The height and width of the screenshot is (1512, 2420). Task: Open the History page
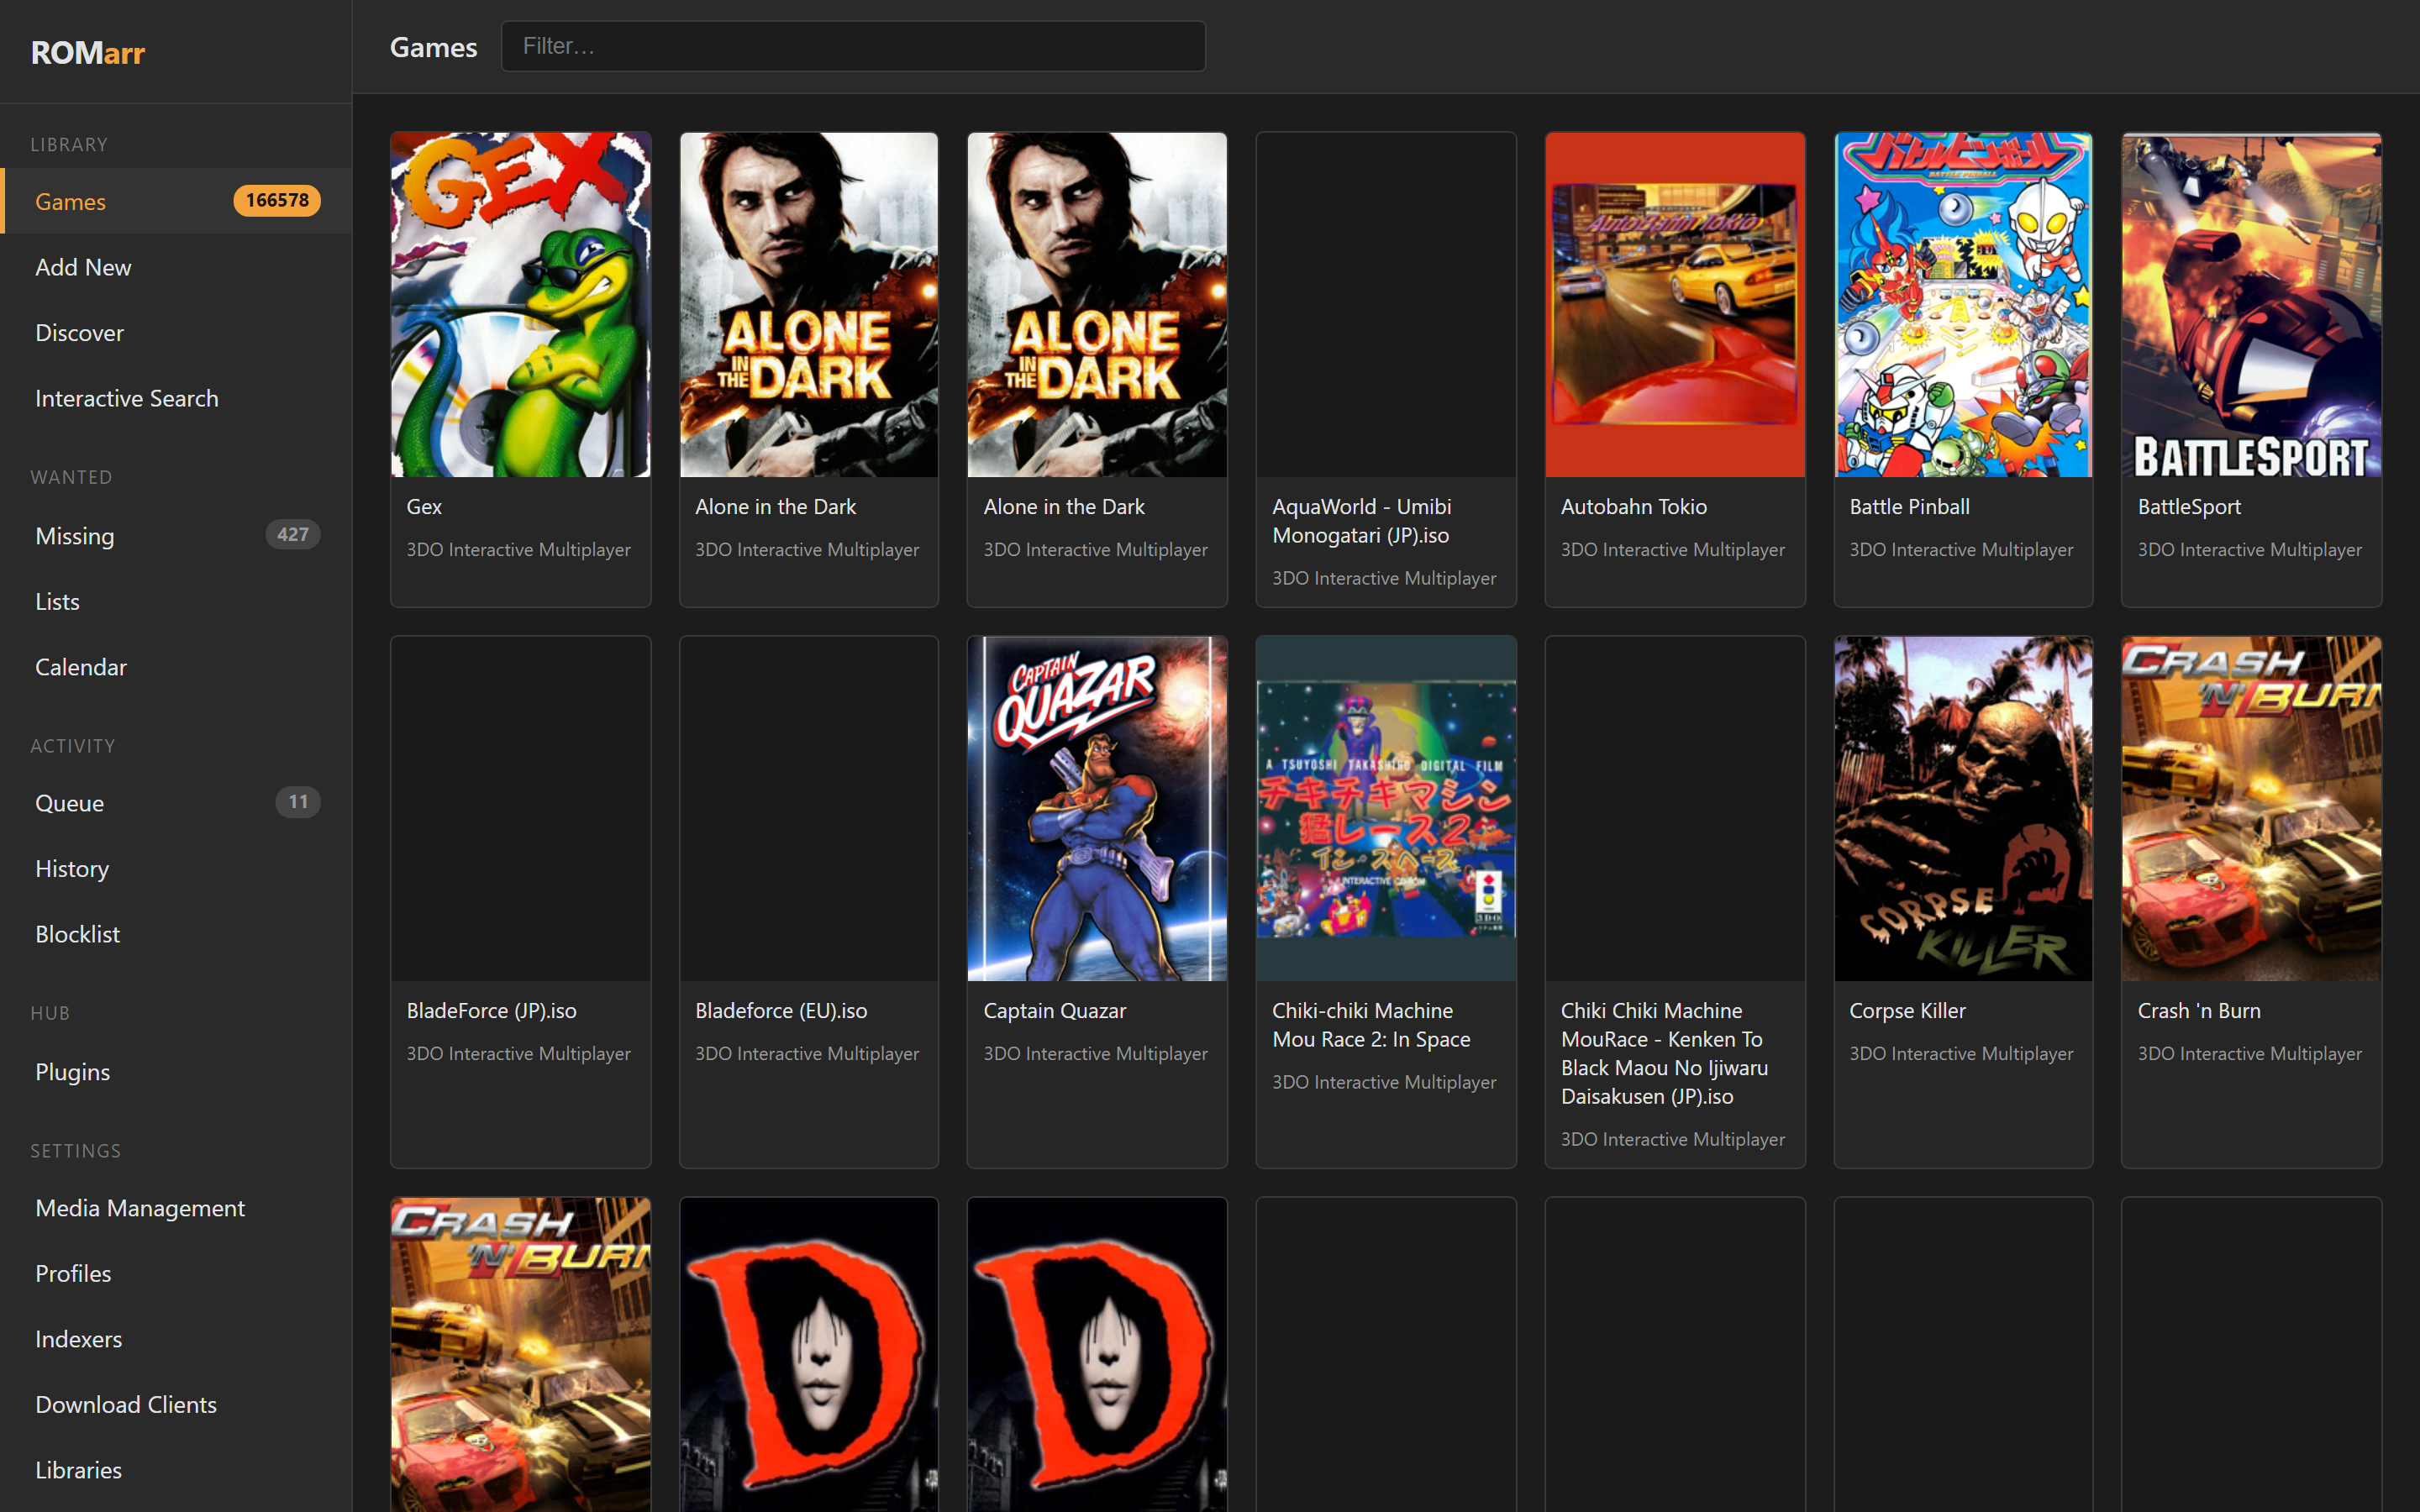(176, 869)
